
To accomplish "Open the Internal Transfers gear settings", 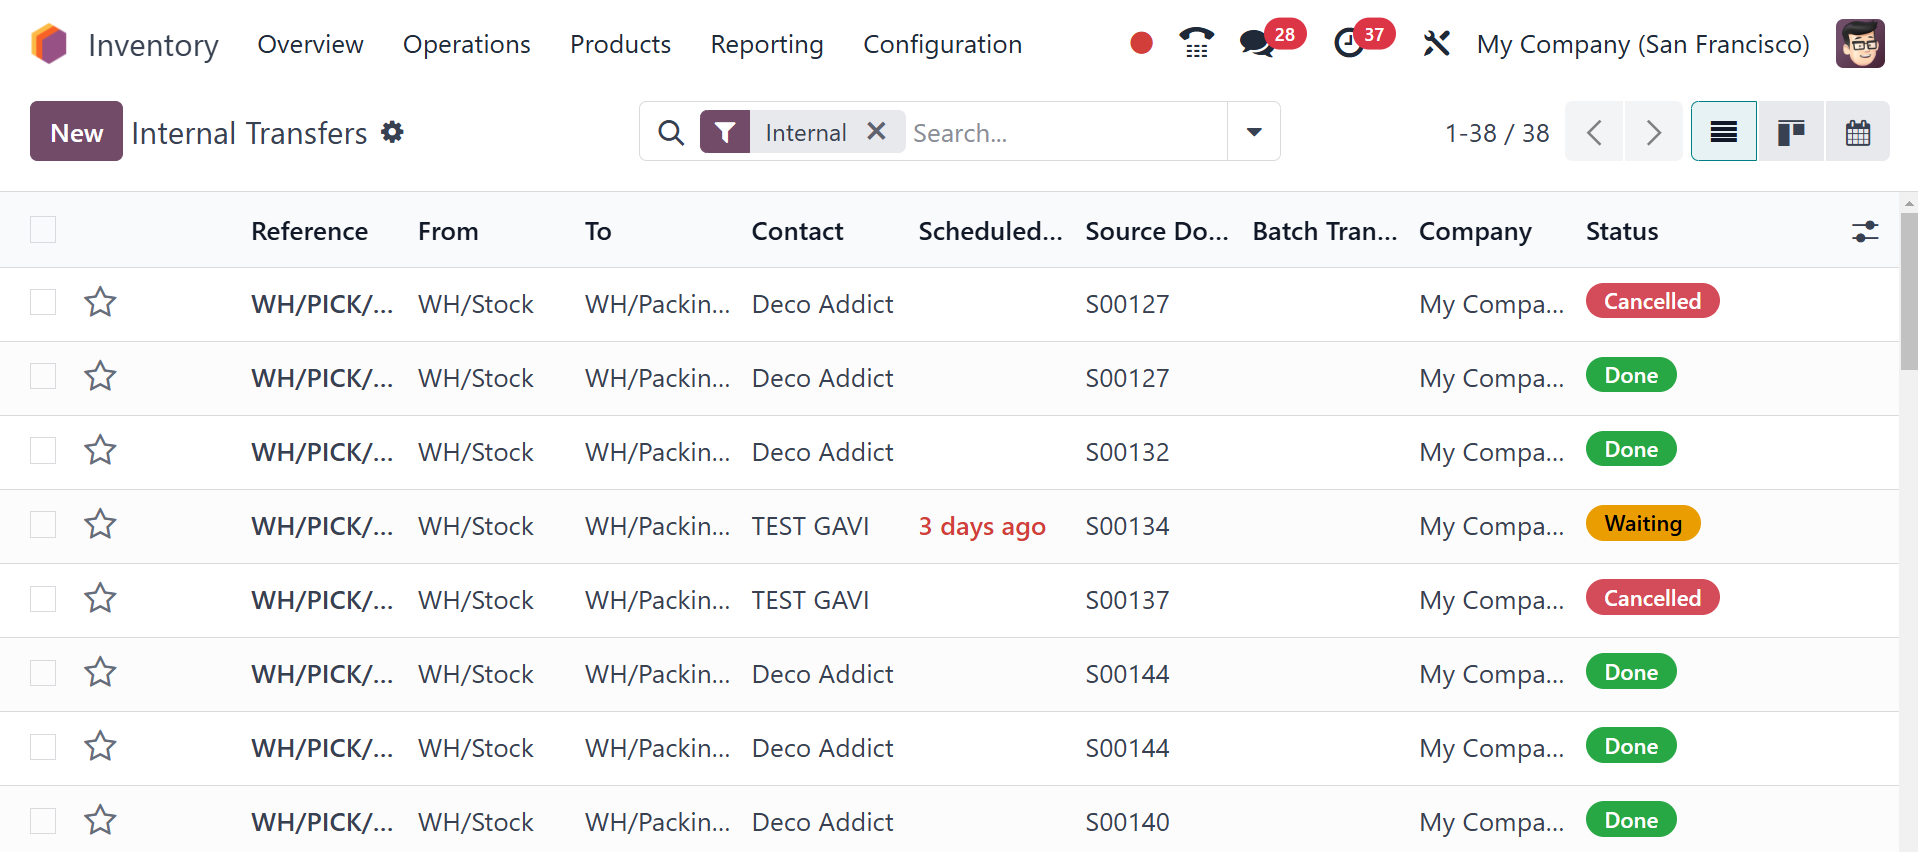I will (393, 132).
